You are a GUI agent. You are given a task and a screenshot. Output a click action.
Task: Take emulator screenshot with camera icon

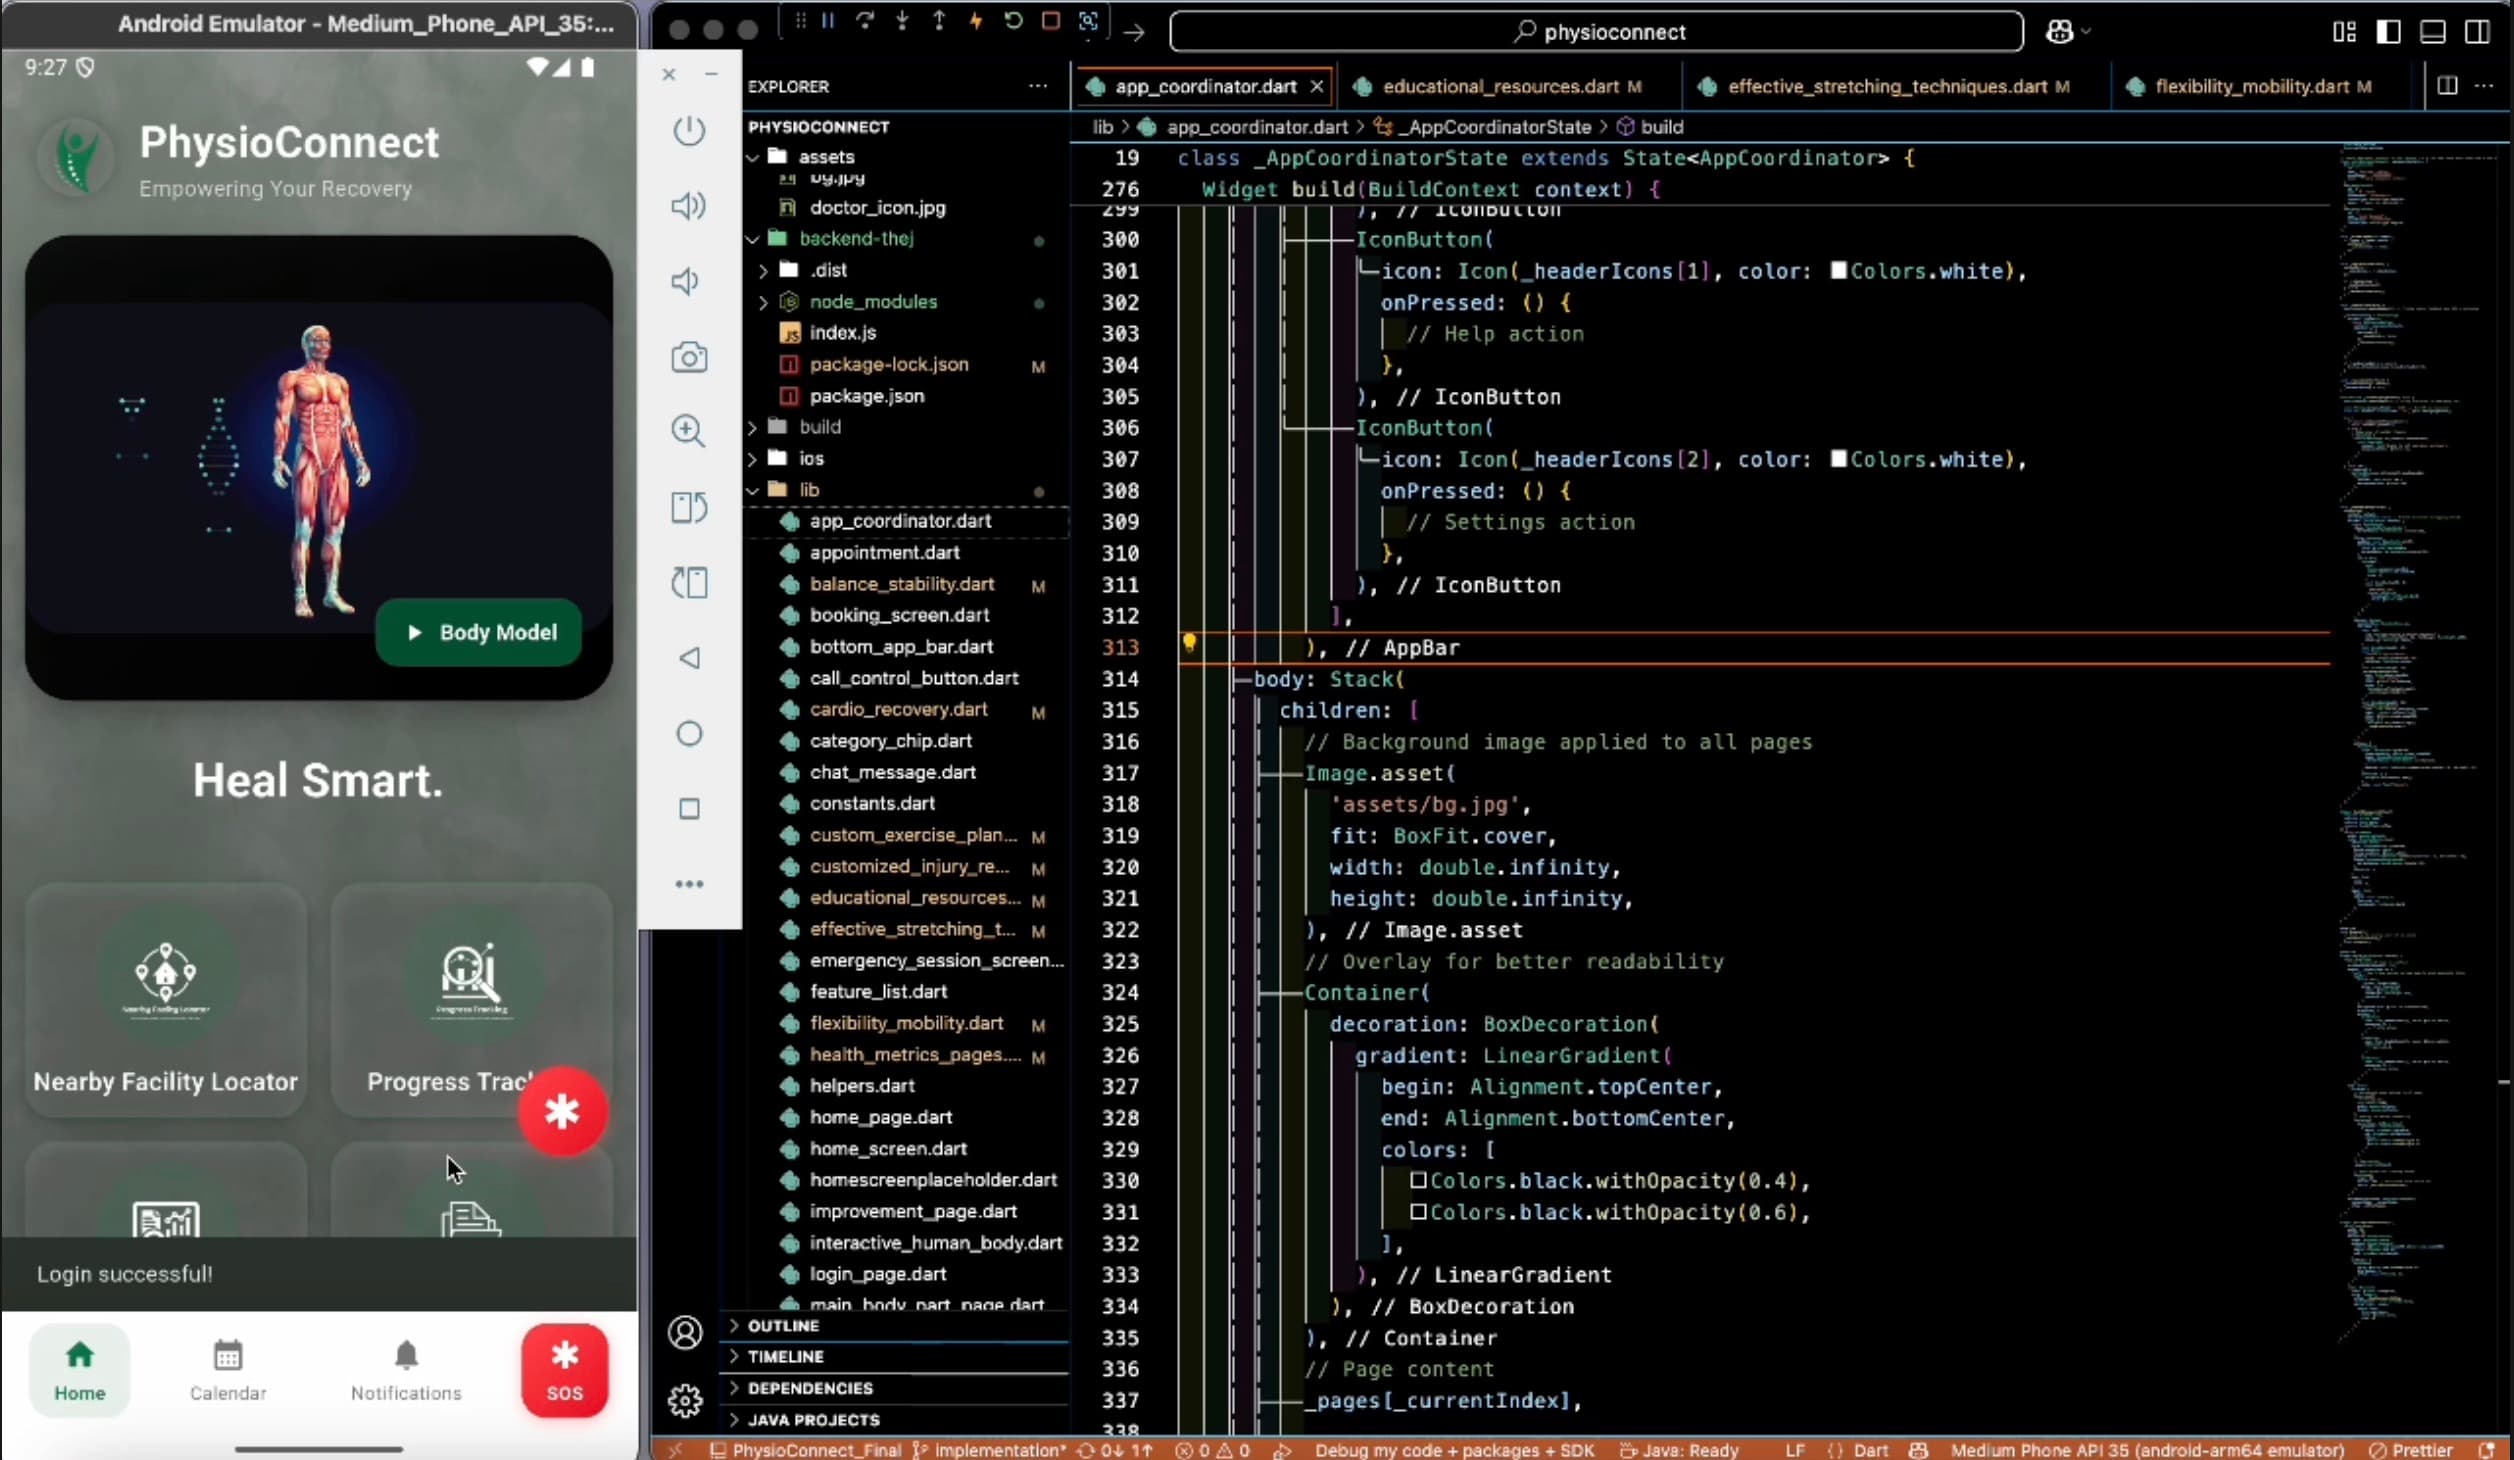689,357
